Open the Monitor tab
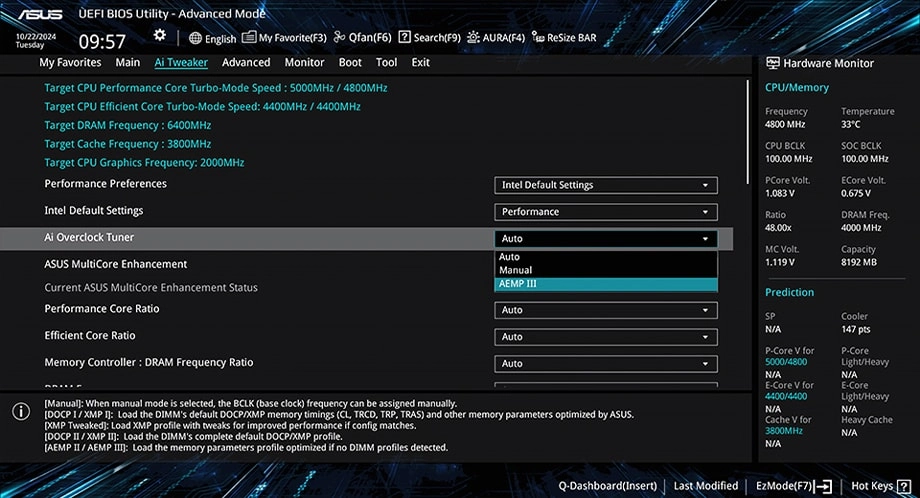 pyautogui.click(x=304, y=62)
